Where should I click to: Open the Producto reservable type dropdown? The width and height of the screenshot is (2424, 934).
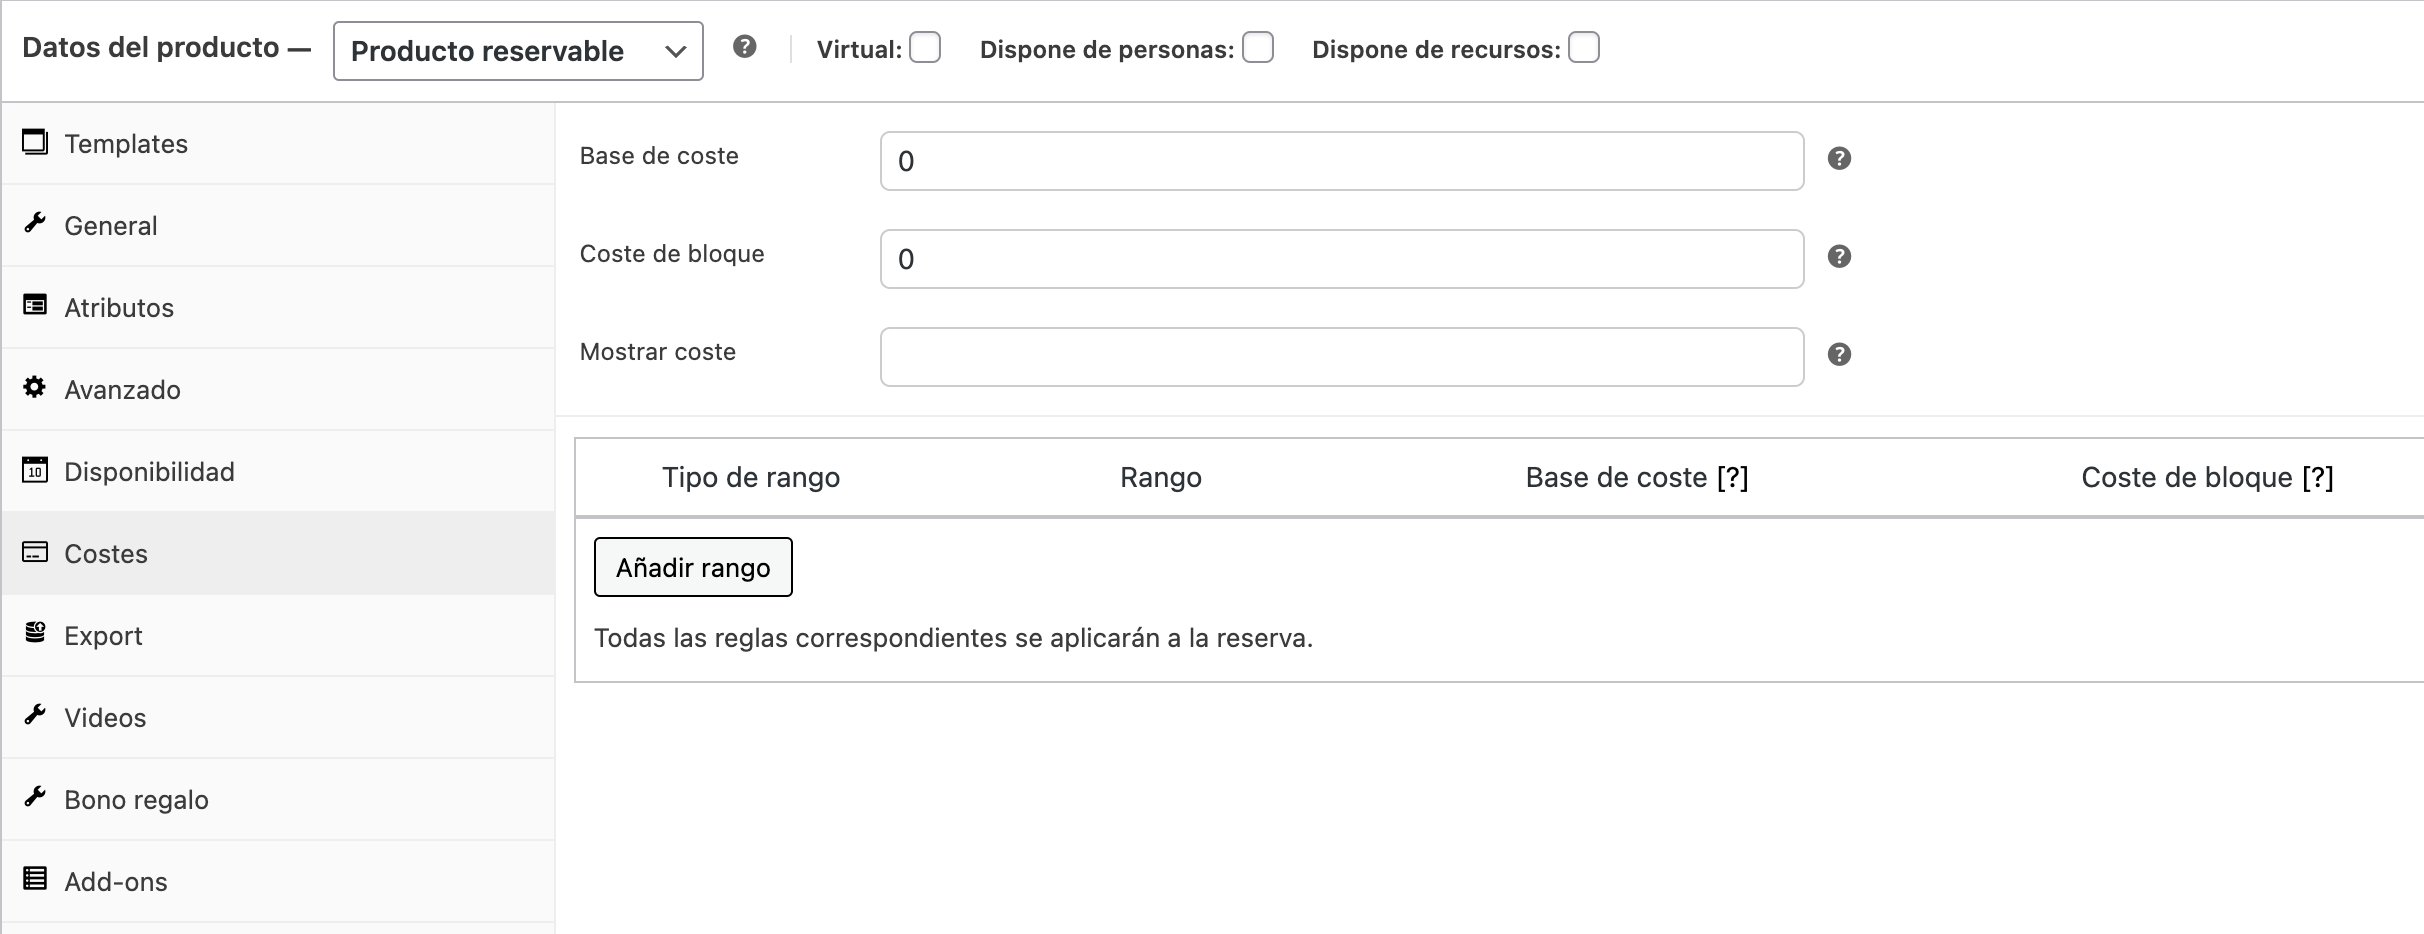click(x=518, y=51)
